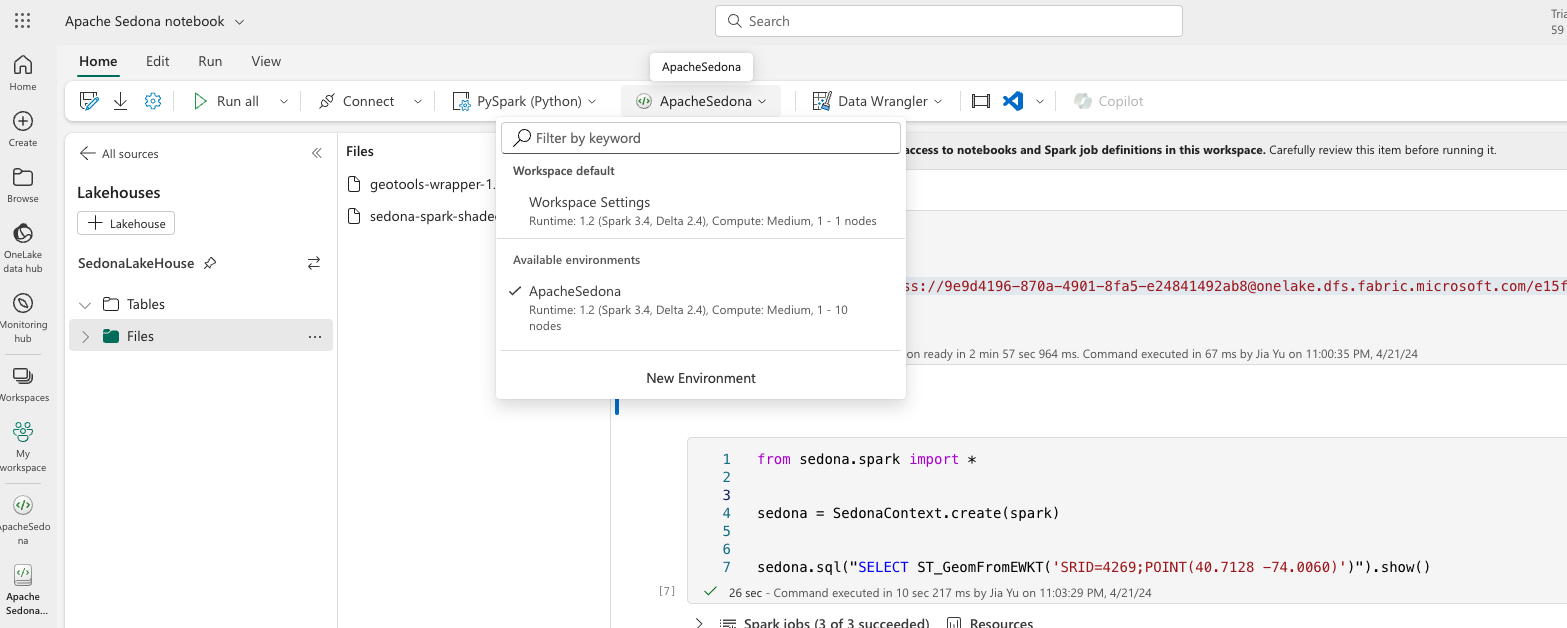Open the notebook in VS Code
1567x628 pixels.
pyautogui.click(x=1011, y=100)
